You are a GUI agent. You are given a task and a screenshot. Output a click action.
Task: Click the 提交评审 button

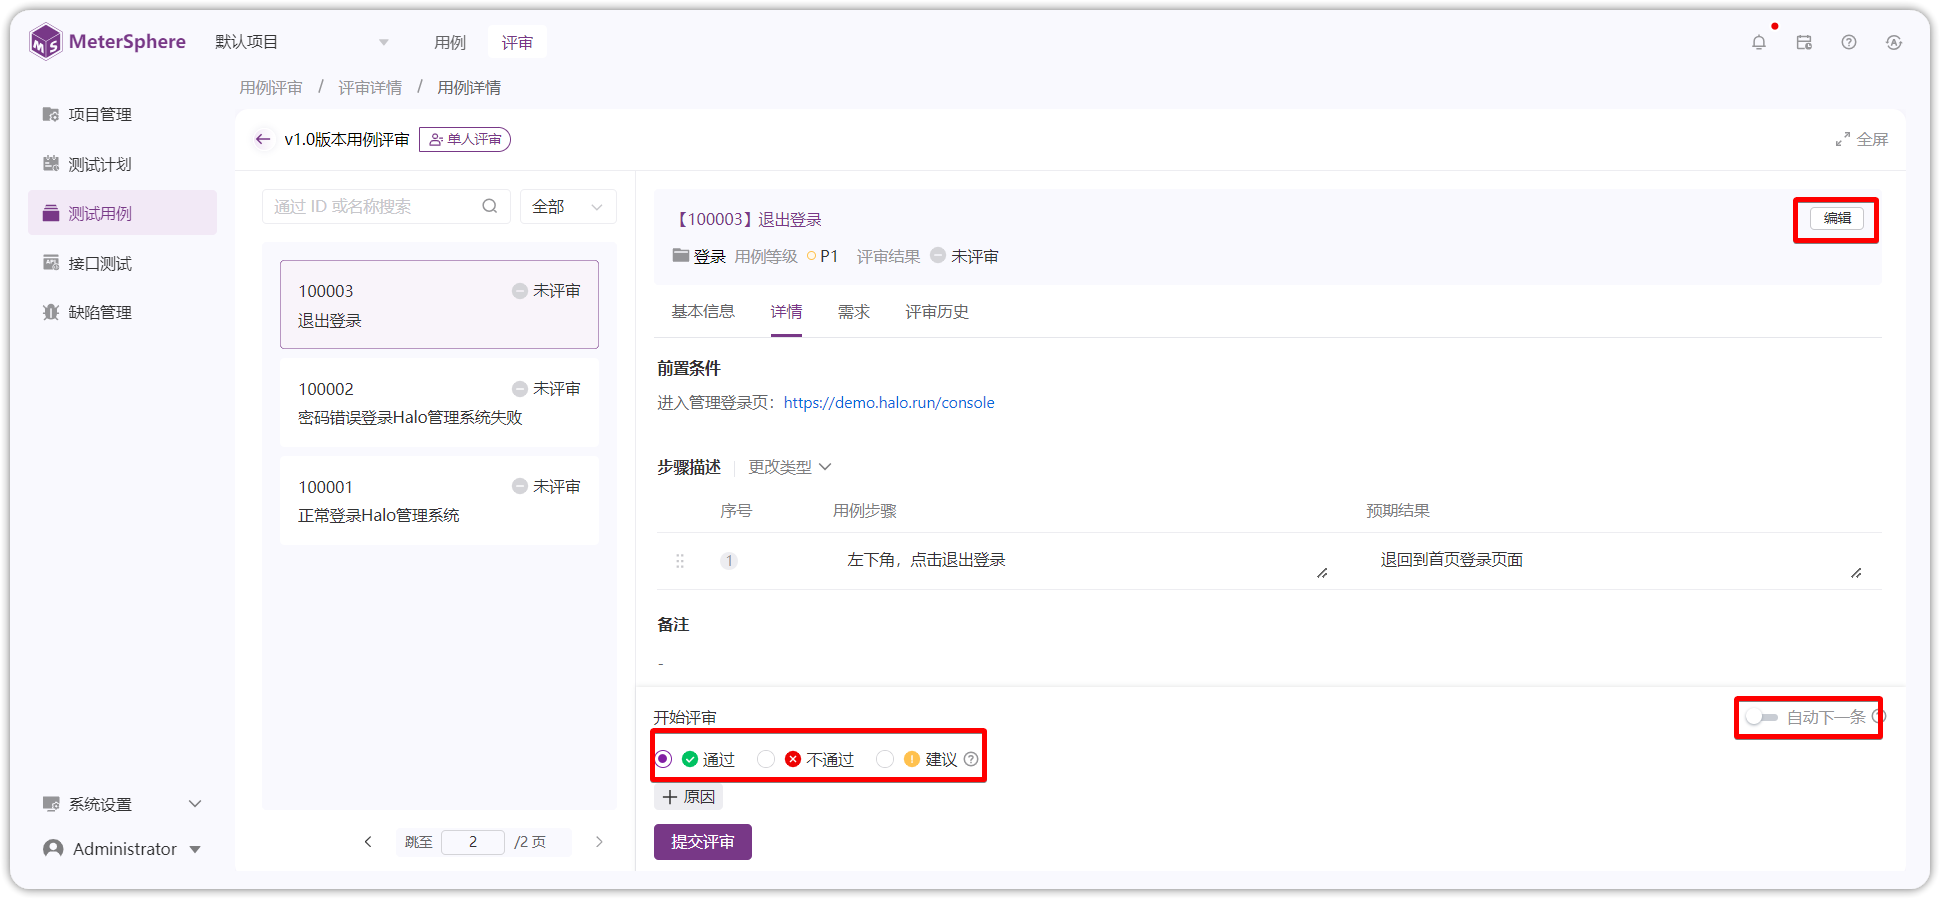[x=703, y=842]
